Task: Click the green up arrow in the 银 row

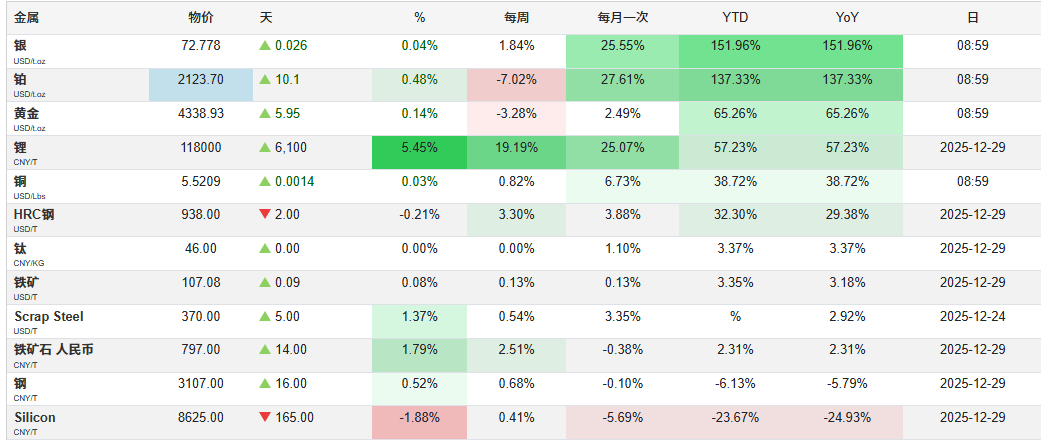Action: coord(265,46)
